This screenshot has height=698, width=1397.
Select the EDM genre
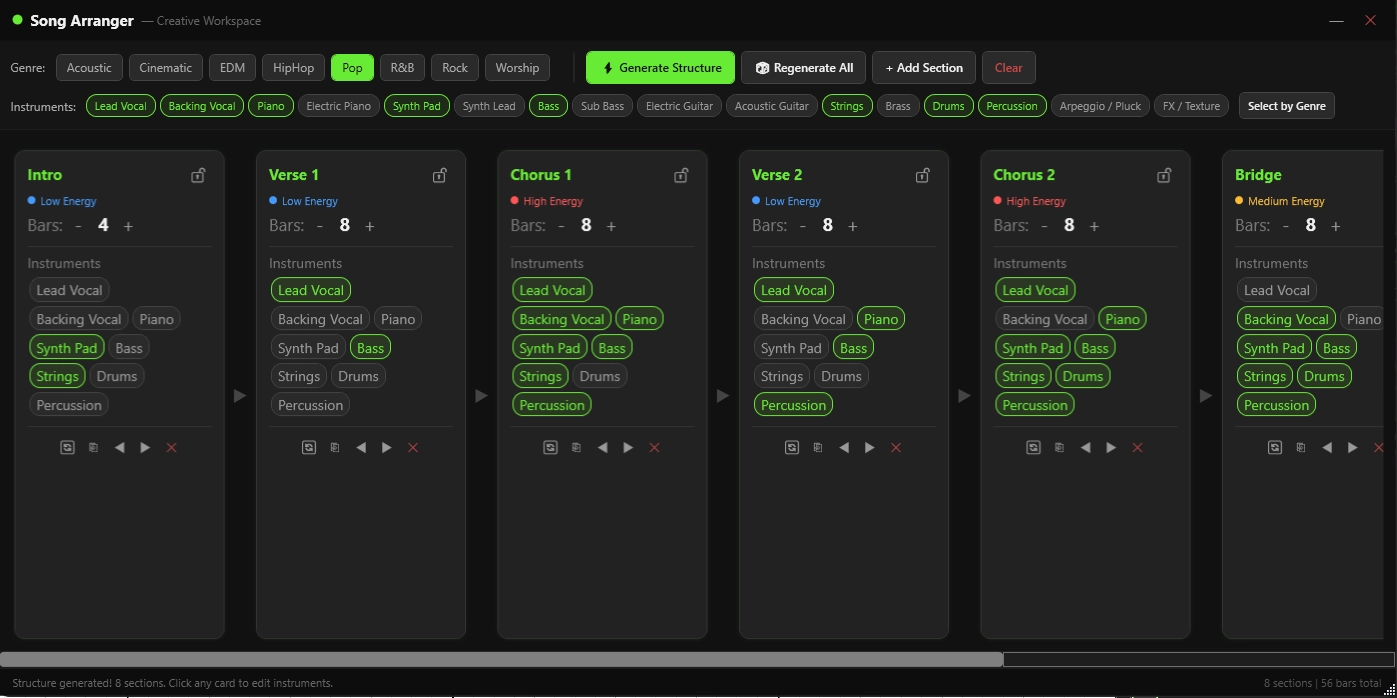(232, 68)
